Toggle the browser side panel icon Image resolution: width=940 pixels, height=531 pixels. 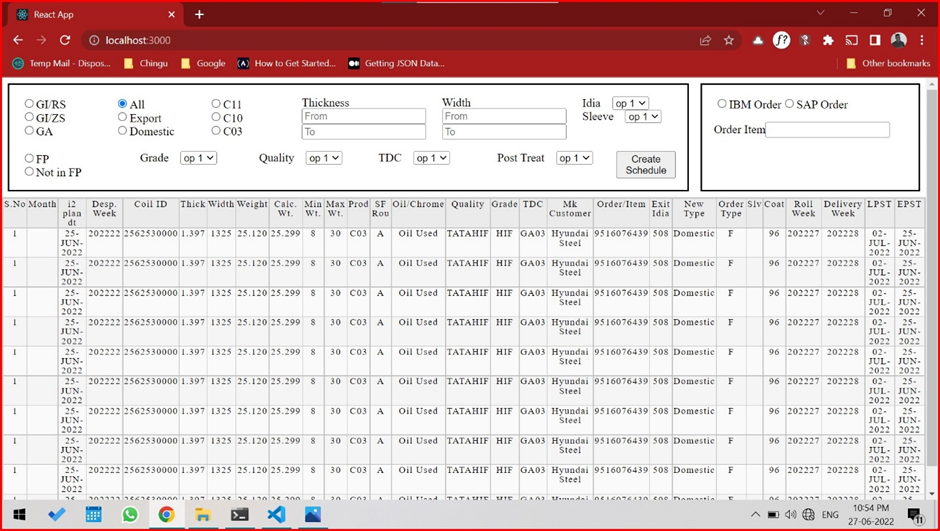point(875,40)
